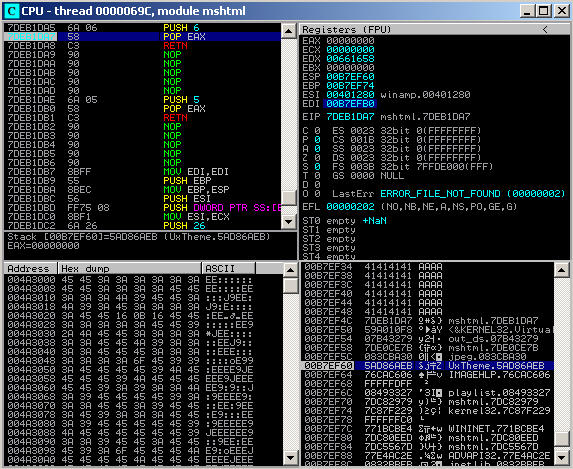Select the RETN instruction at 7DEB1DA8
The height and width of the screenshot is (469, 573).
[x=143, y=46]
